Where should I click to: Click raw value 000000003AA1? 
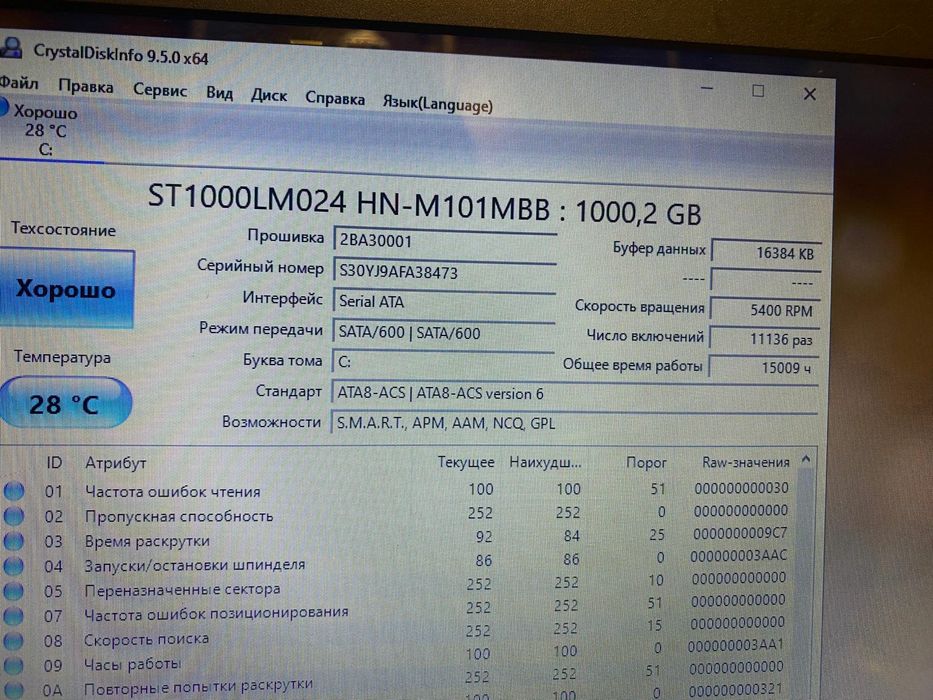point(736,645)
